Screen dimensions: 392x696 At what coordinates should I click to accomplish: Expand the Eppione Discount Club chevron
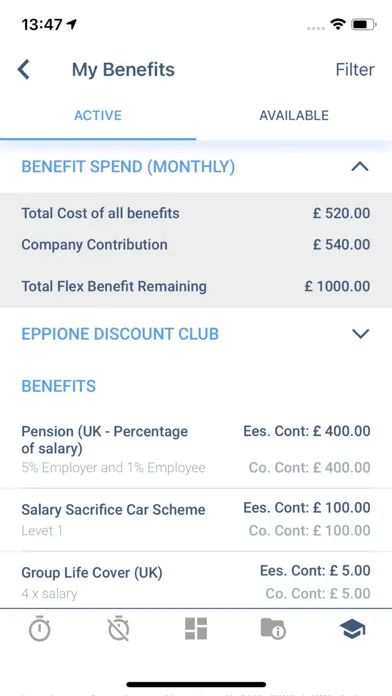pos(360,334)
